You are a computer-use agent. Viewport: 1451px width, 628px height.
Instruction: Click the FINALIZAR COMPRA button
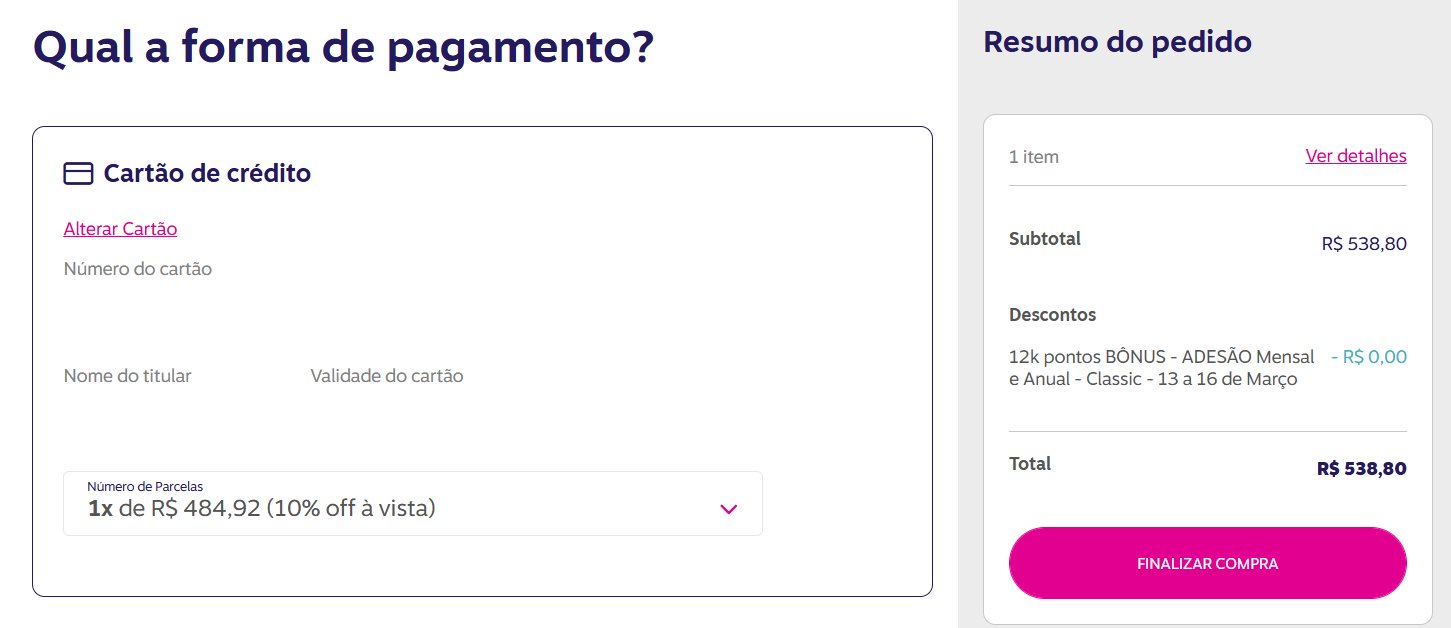point(1207,563)
